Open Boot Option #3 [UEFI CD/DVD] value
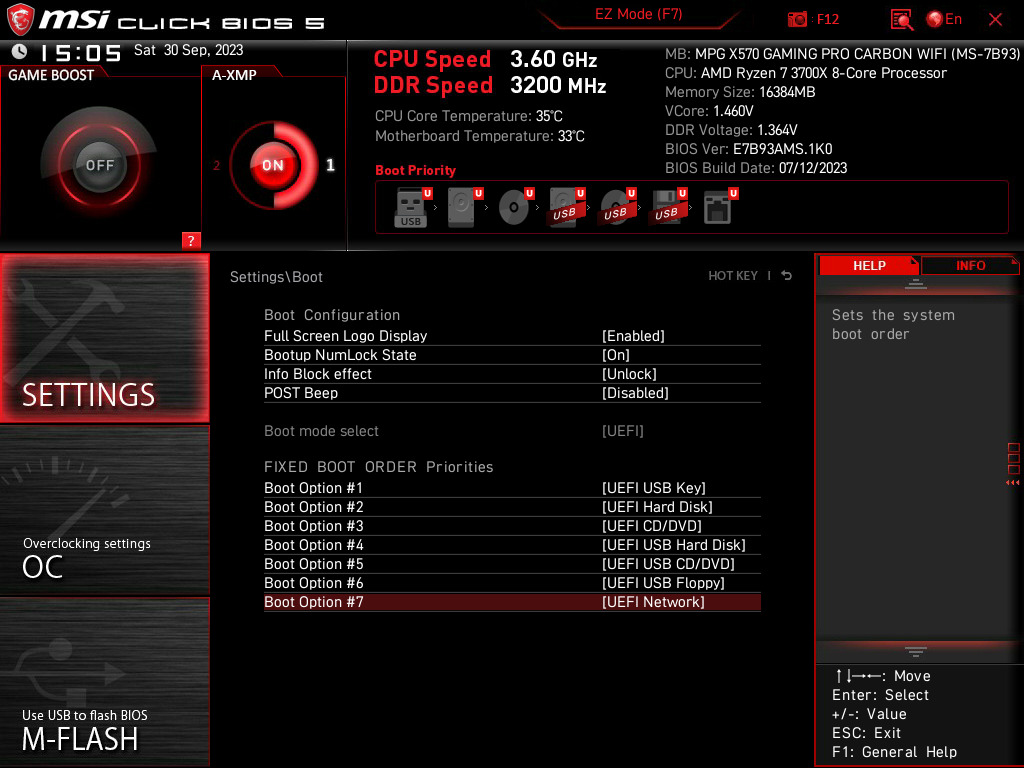1024x768 pixels. click(652, 526)
